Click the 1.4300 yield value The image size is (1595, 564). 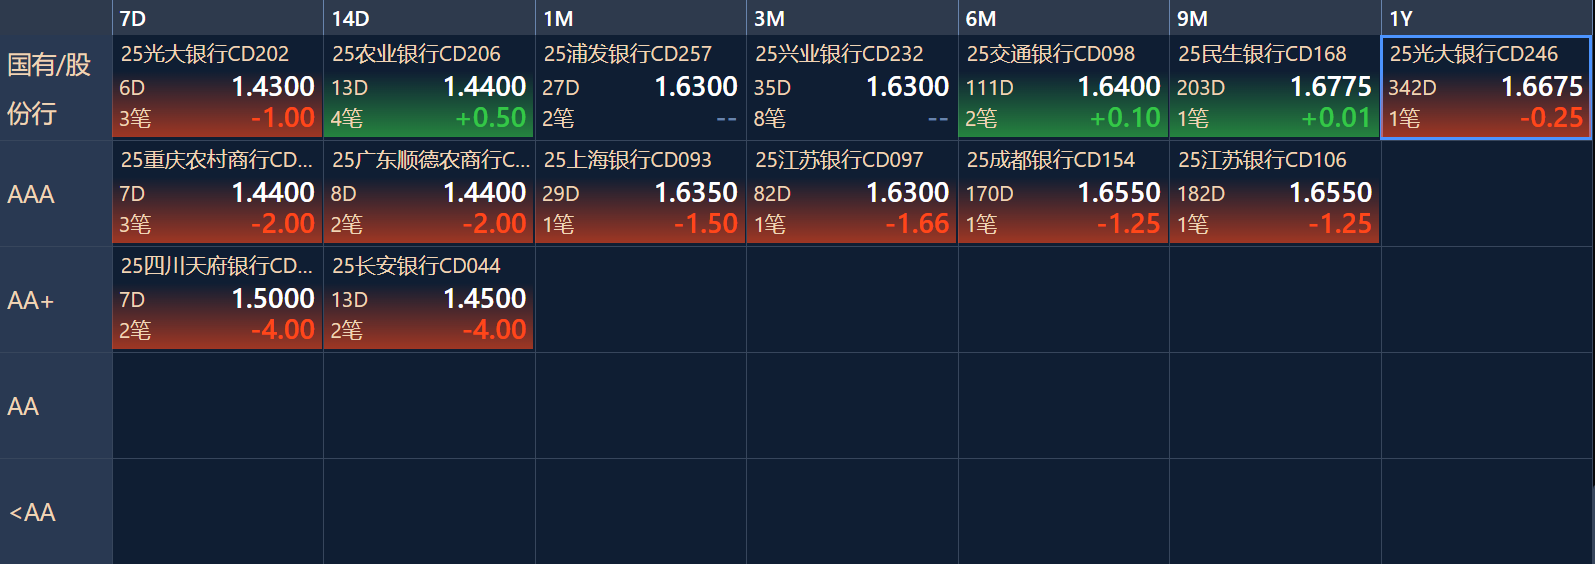point(273,87)
